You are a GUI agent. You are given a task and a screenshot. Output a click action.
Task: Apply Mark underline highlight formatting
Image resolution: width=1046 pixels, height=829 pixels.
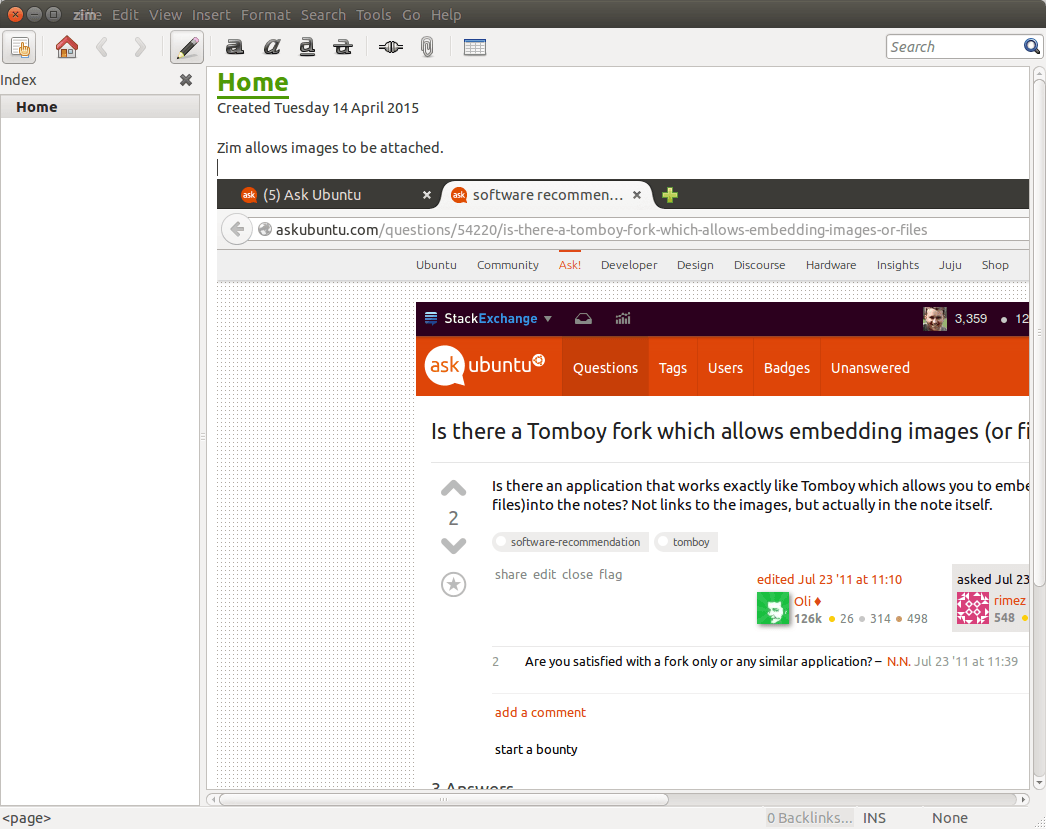coord(308,47)
